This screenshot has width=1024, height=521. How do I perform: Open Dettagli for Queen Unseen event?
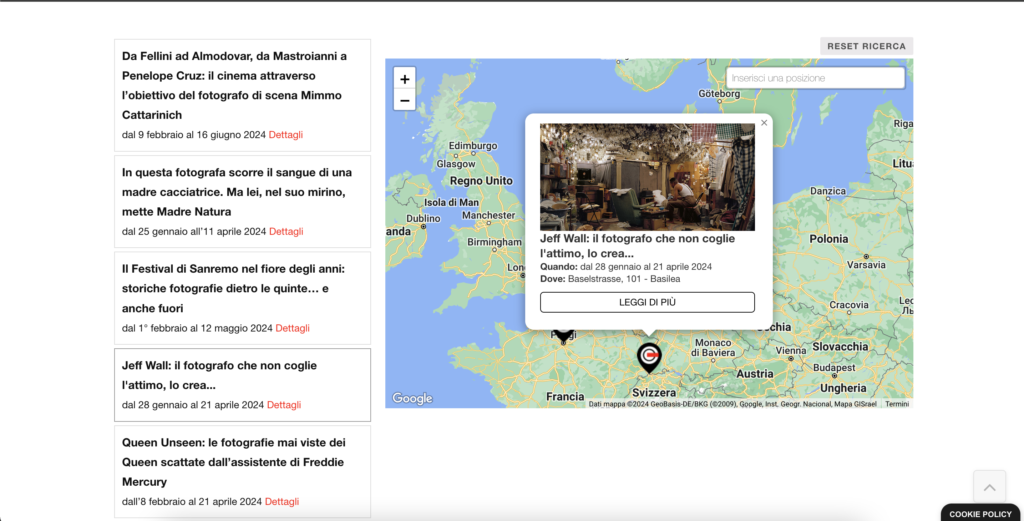282,502
